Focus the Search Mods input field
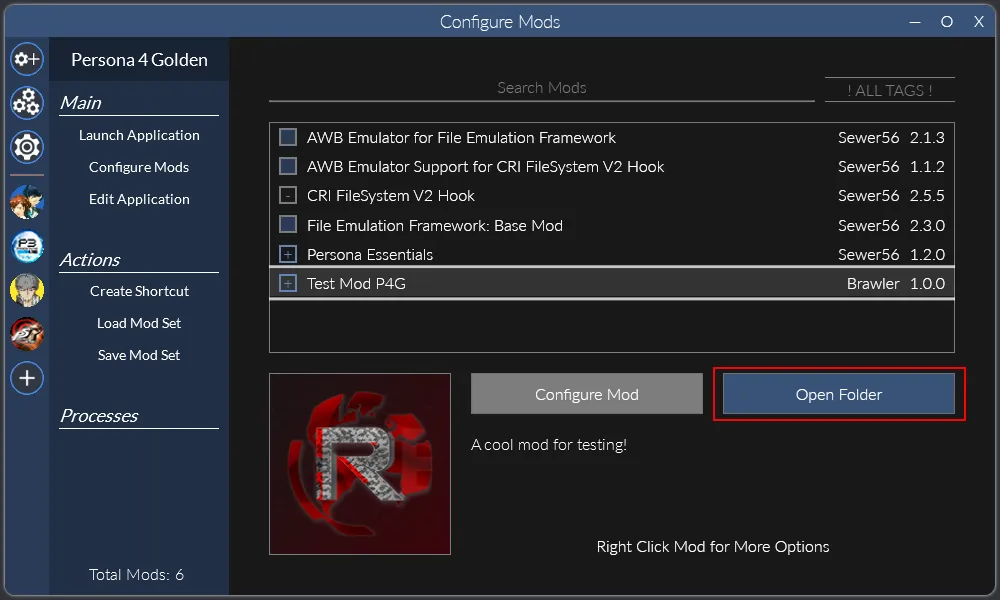The height and width of the screenshot is (600, 1000). (x=541, y=88)
